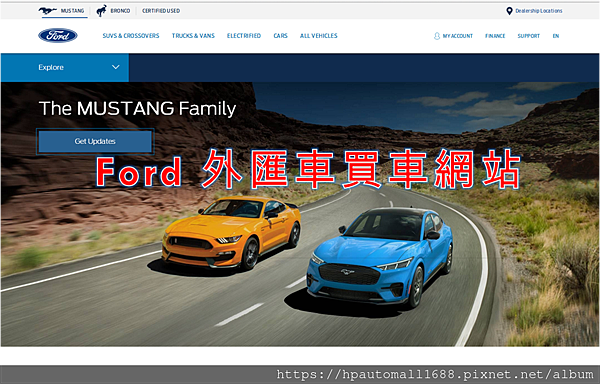Click the orange Mustang car image
Viewport: 600px width, 384px height.
[231, 232]
